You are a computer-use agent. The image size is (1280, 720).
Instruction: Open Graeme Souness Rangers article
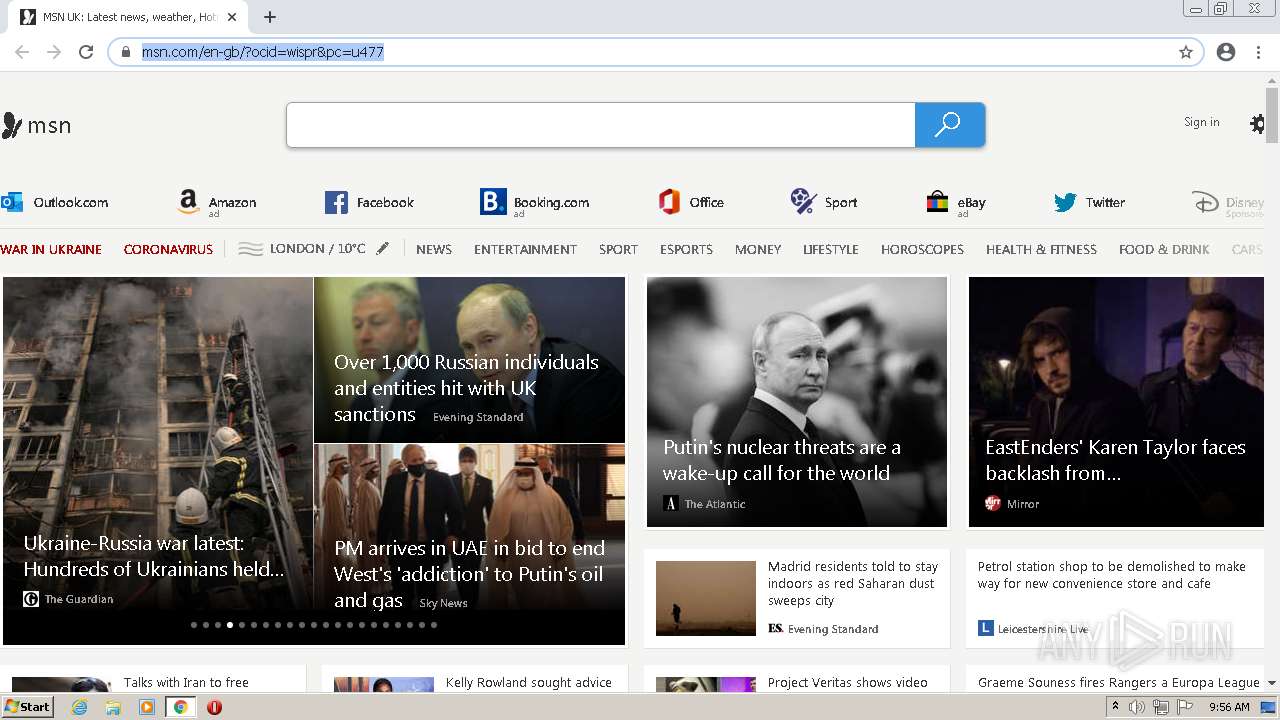pos(1118,682)
